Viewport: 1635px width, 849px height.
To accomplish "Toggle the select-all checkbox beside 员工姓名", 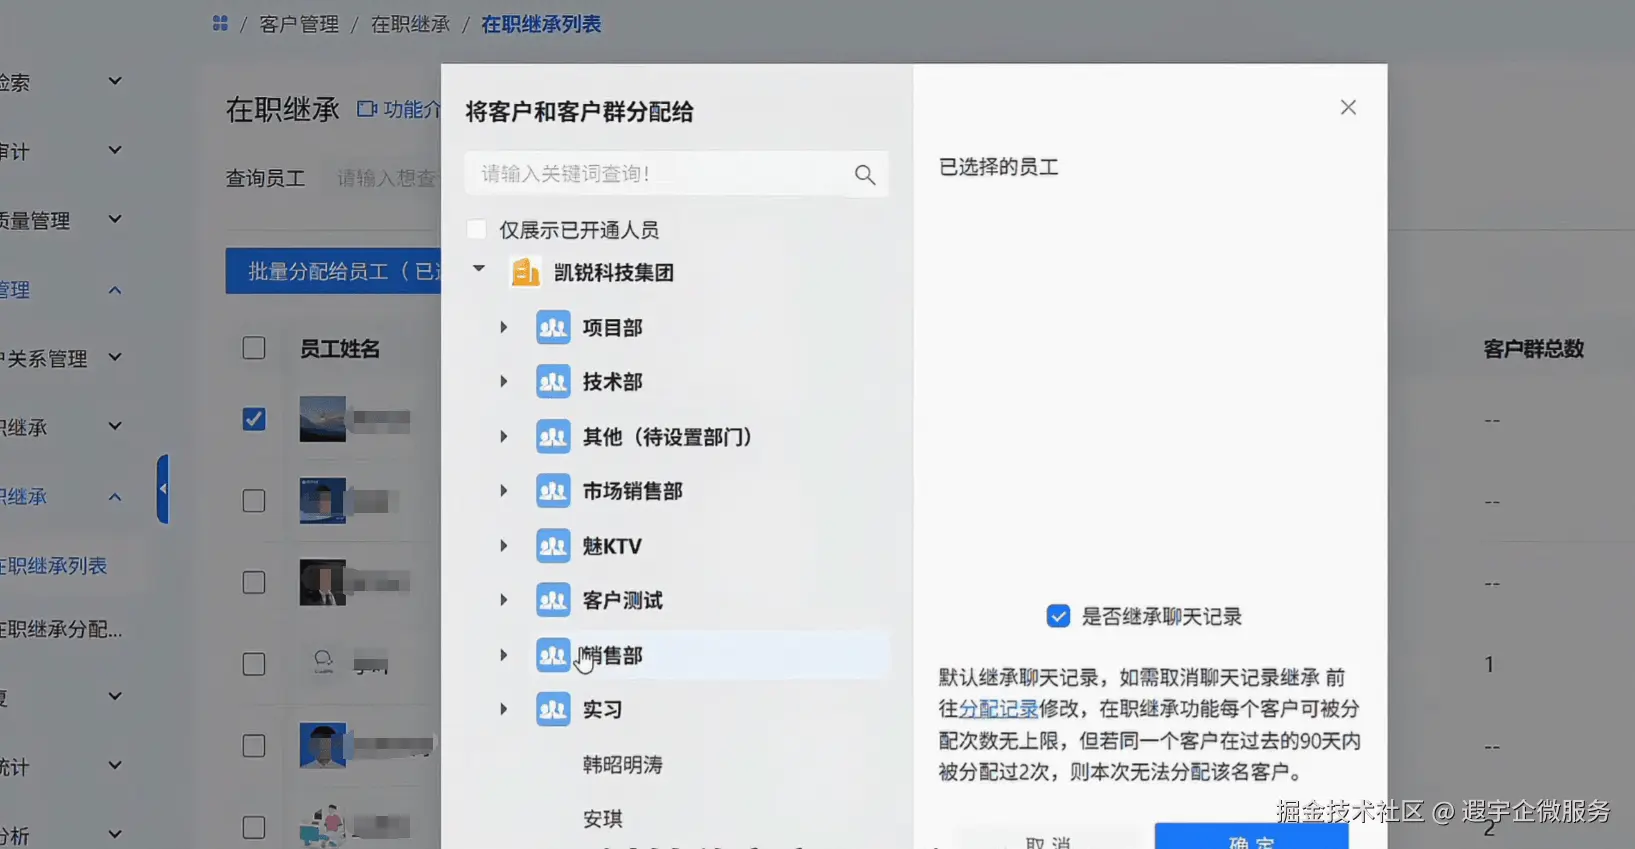I will click(254, 348).
